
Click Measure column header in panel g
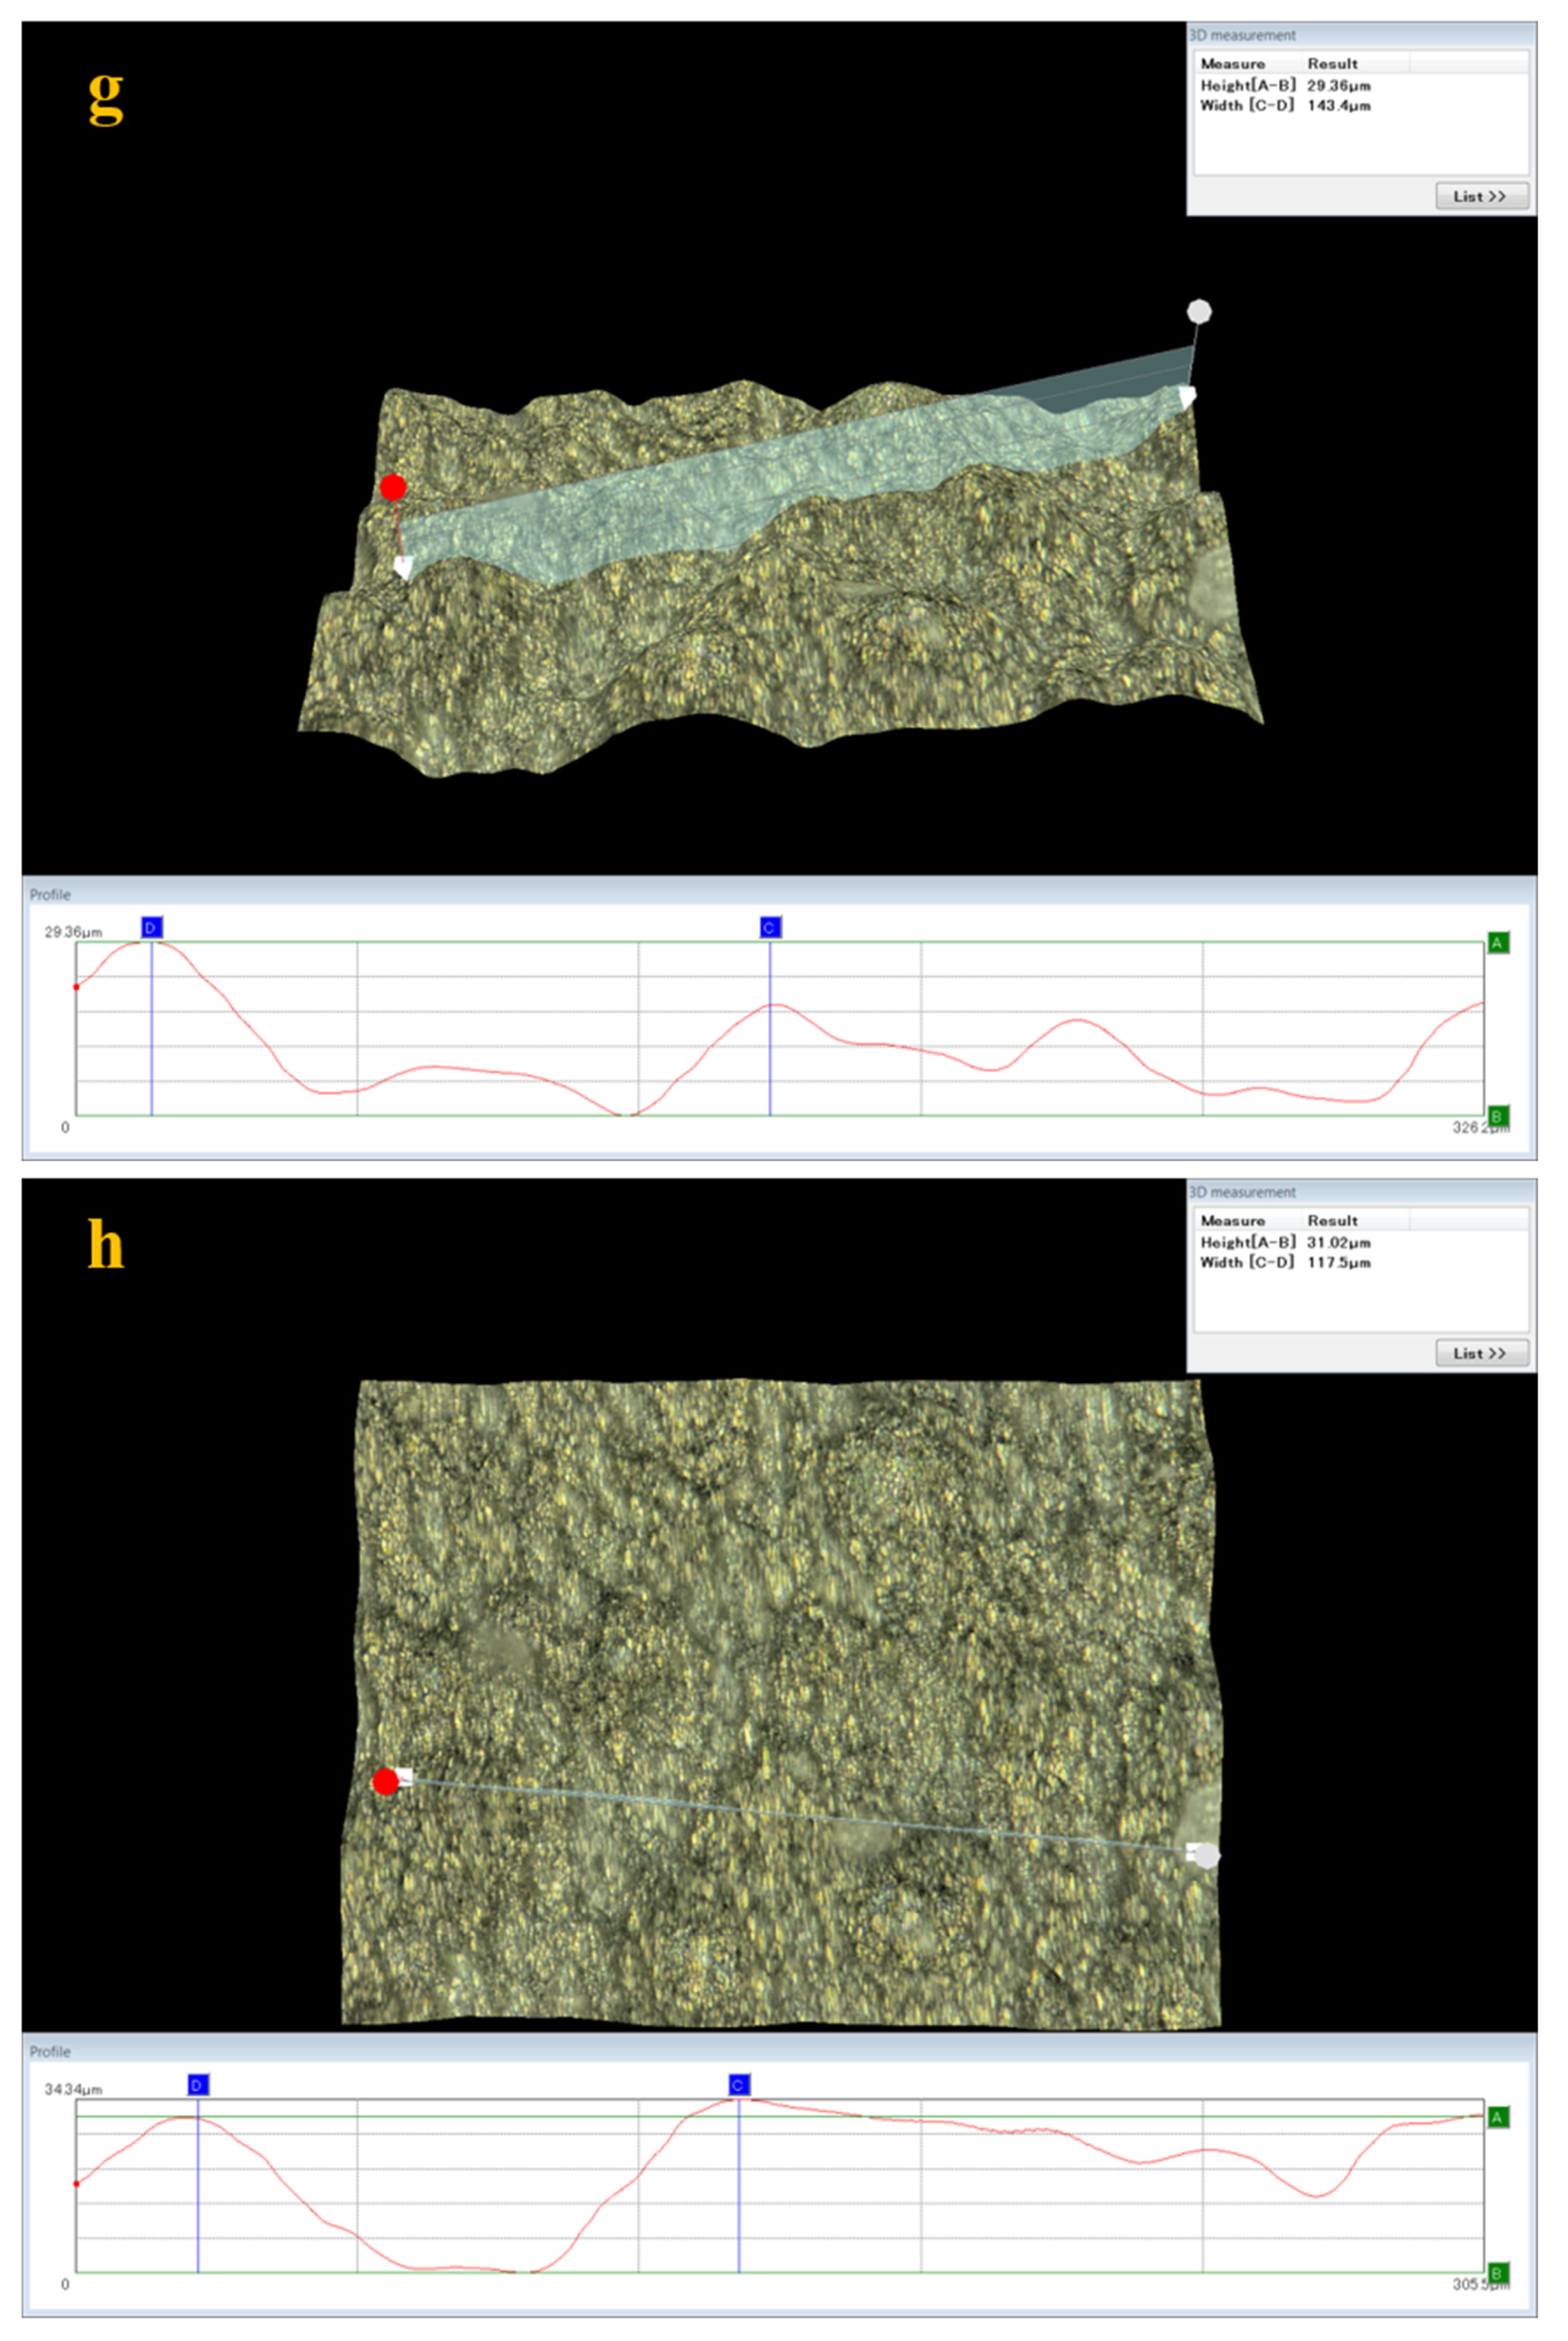pos(1233,63)
